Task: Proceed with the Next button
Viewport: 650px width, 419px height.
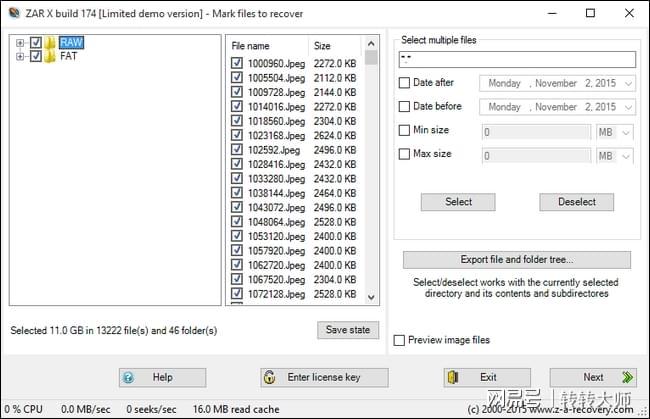Action: click(x=593, y=378)
